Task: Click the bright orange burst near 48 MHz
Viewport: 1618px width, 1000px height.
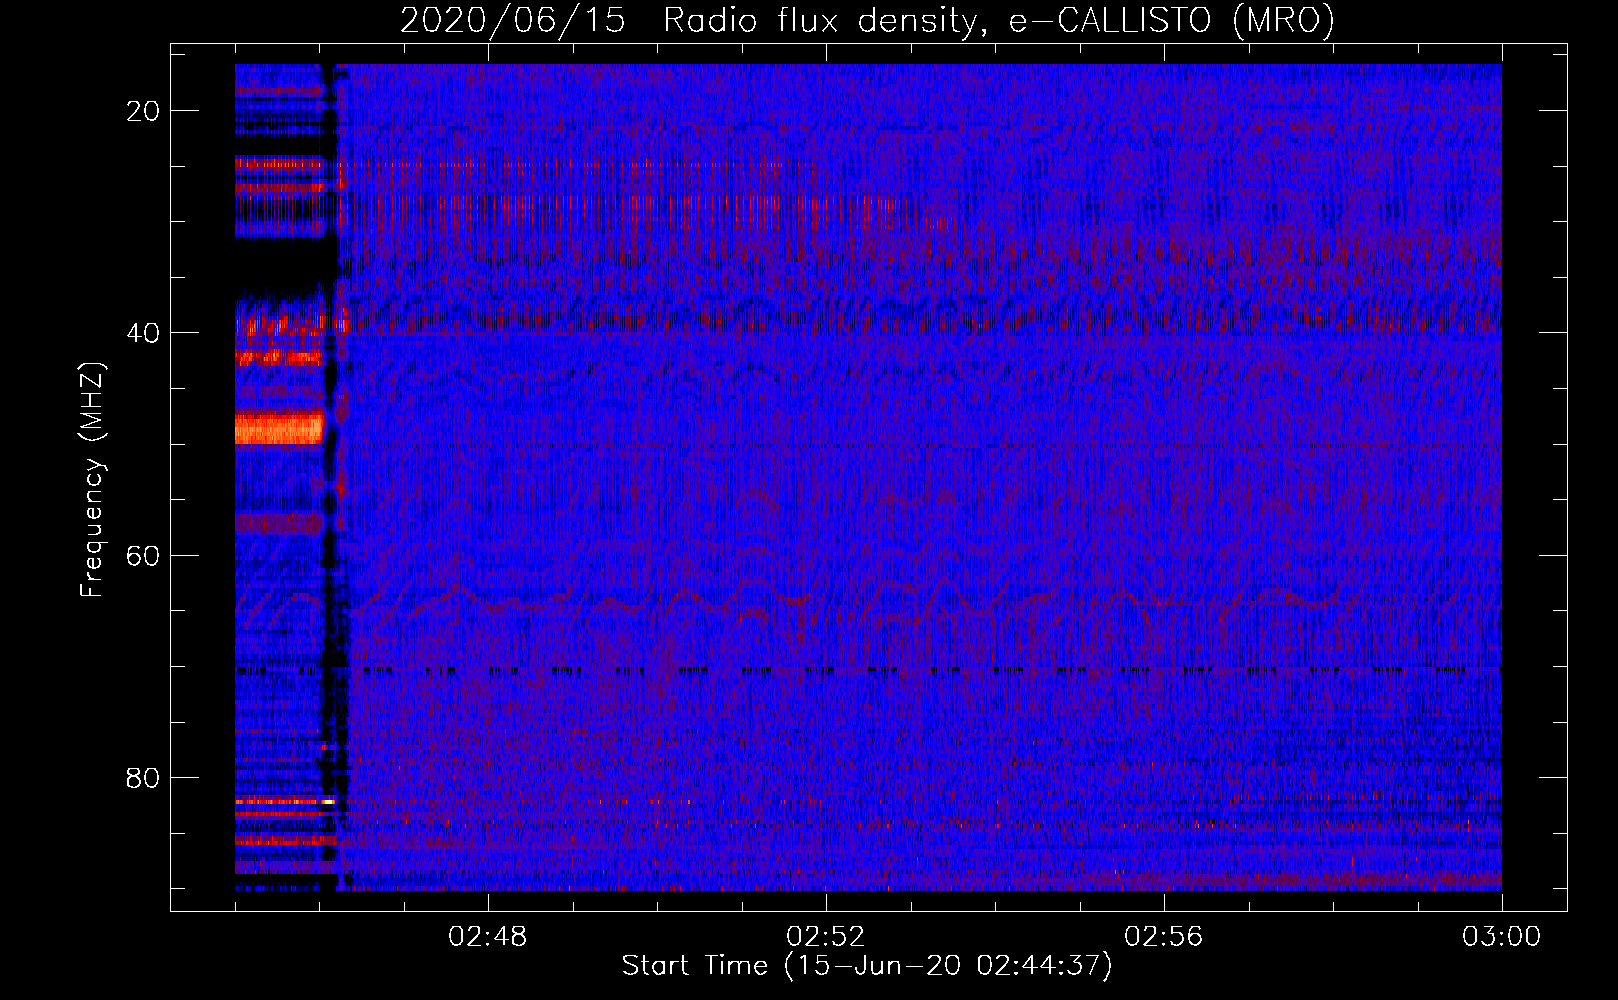Action: tap(279, 427)
